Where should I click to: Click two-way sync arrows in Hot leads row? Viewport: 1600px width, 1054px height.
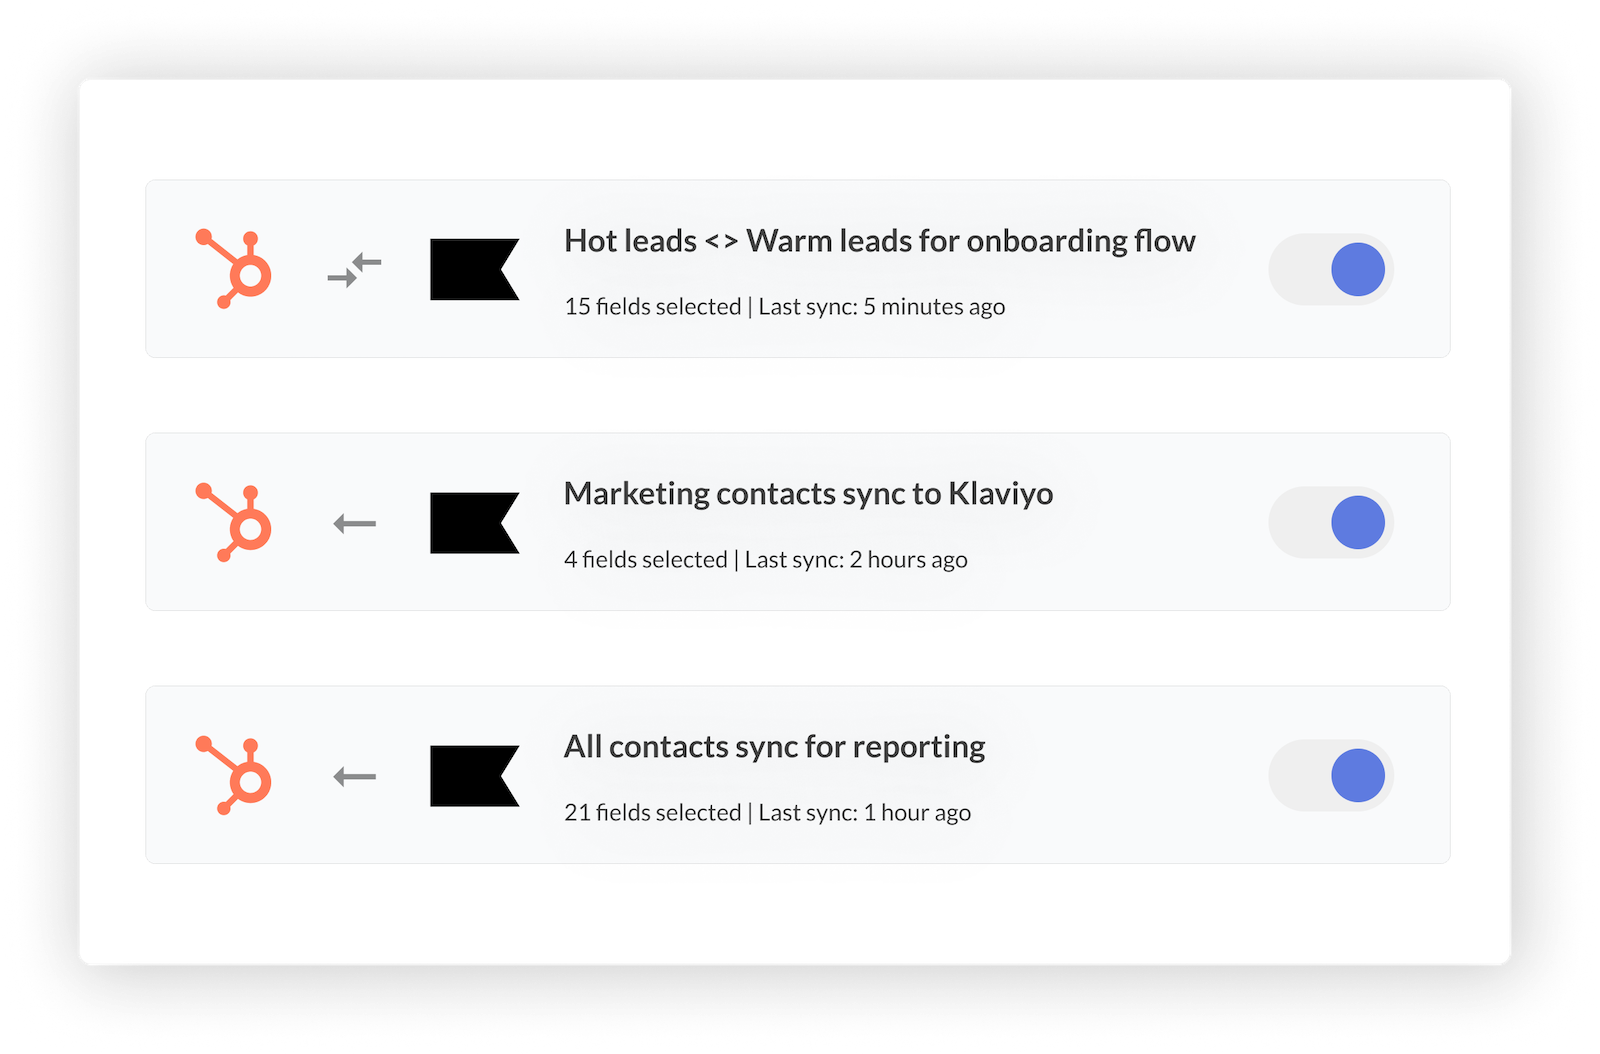[354, 270]
